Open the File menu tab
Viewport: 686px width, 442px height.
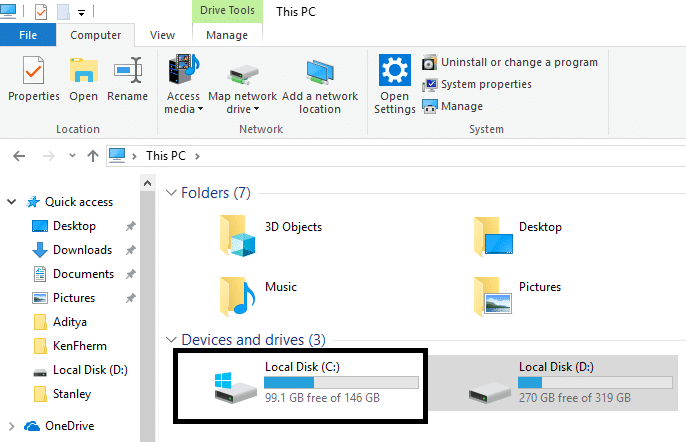28,35
